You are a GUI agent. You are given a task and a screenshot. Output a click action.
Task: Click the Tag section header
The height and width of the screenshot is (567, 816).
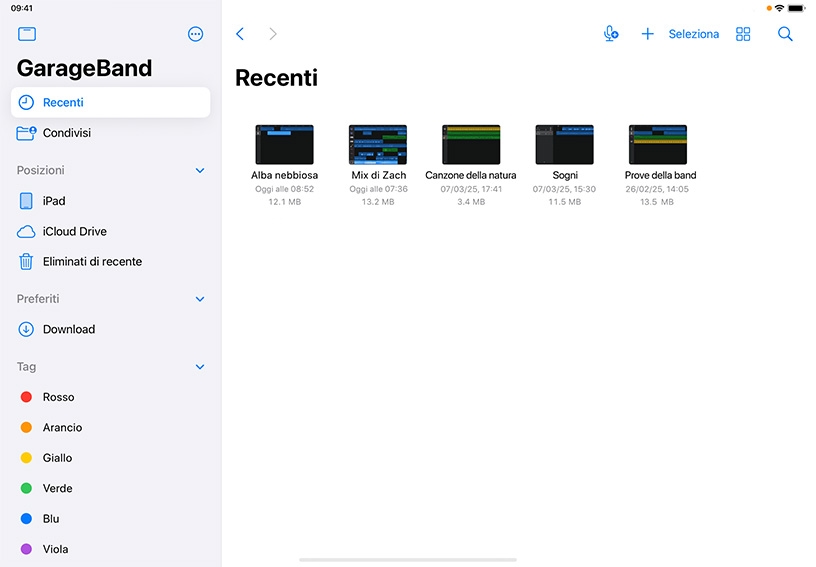(27, 367)
